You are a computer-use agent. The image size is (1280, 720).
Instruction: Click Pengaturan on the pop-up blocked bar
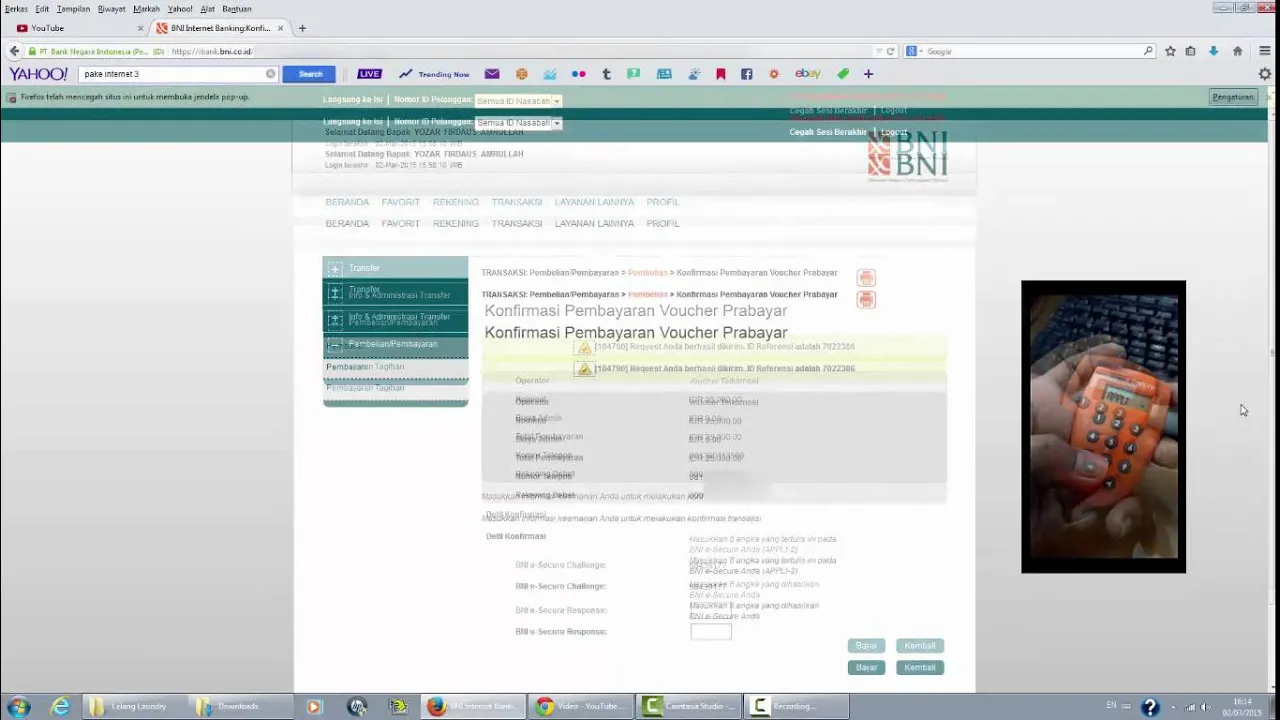coord(1233,97)
